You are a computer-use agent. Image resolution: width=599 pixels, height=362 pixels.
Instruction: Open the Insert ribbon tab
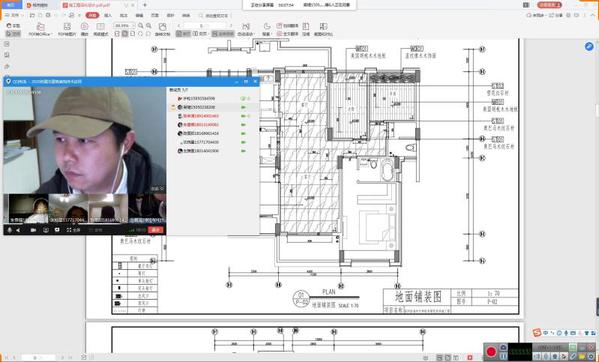[108, 15]
